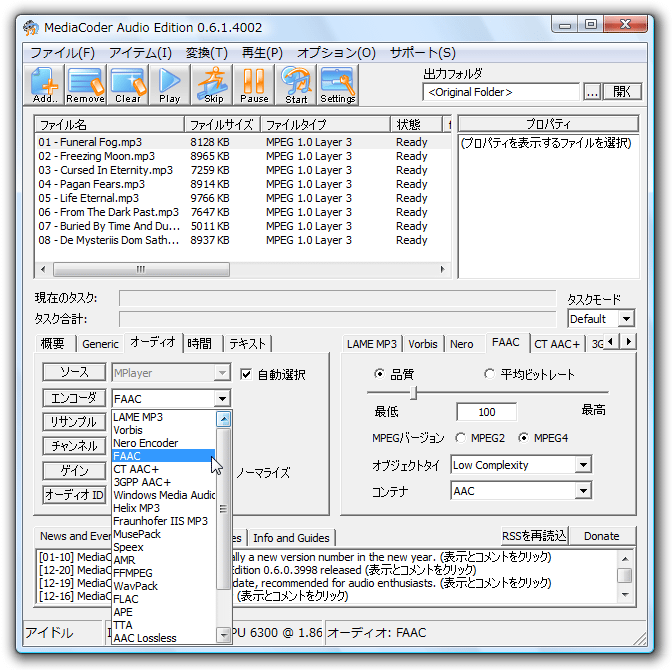Open the Info and Guides tab

[x=291, y=538]
